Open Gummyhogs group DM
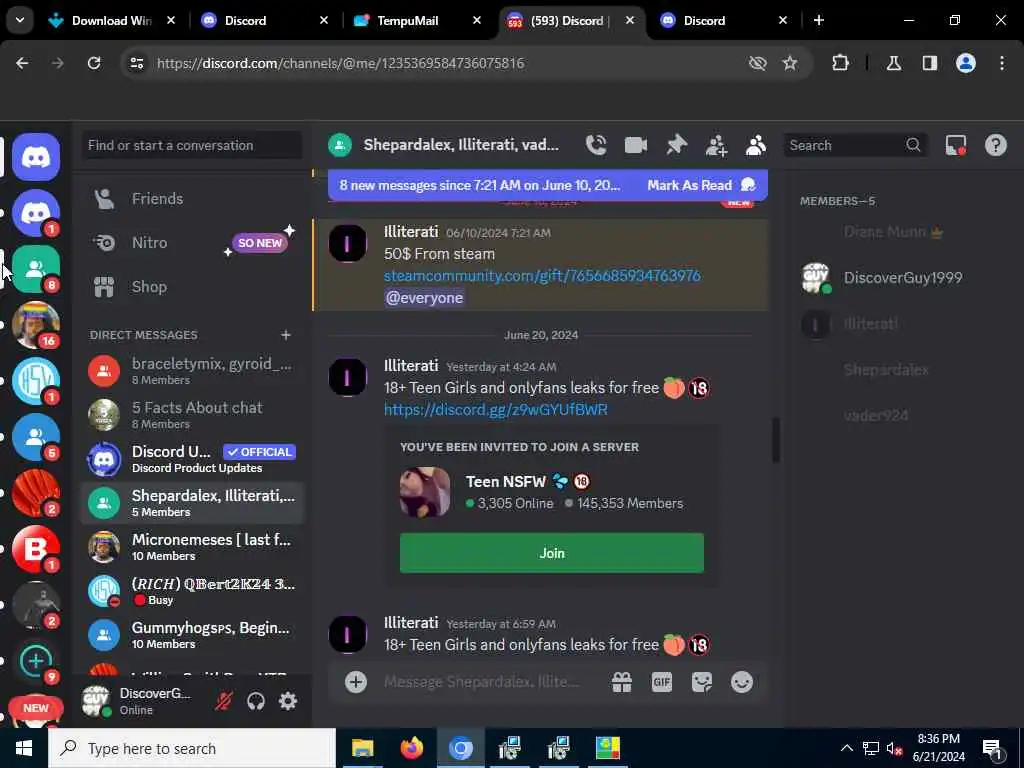1024x768 pixels. pos(192,635)
